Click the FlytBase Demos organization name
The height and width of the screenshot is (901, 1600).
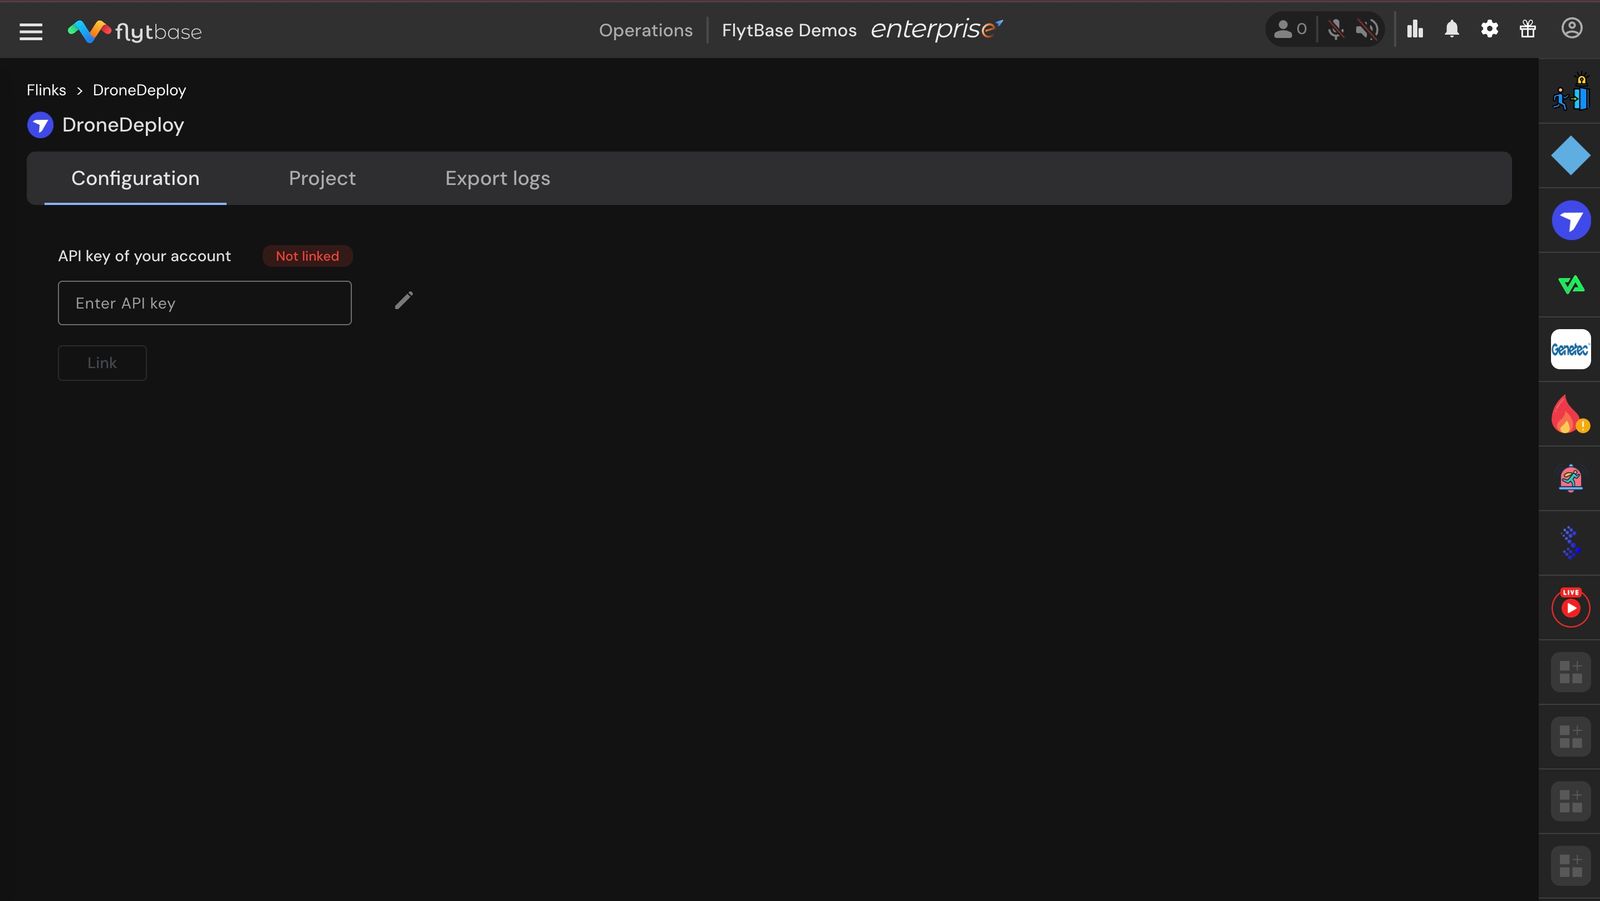[x=789, y=30]
